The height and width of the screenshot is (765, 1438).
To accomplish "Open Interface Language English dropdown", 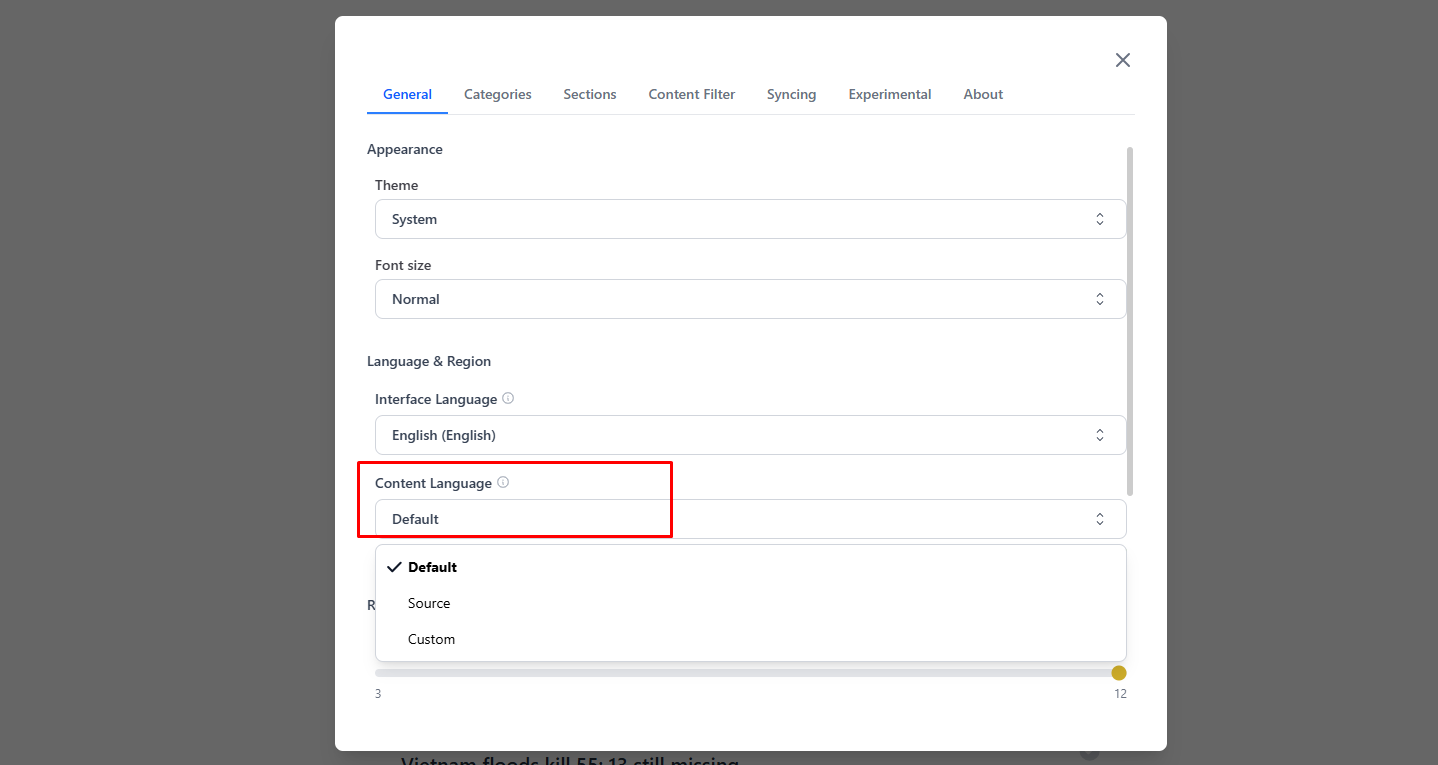I will pos(750,435).
